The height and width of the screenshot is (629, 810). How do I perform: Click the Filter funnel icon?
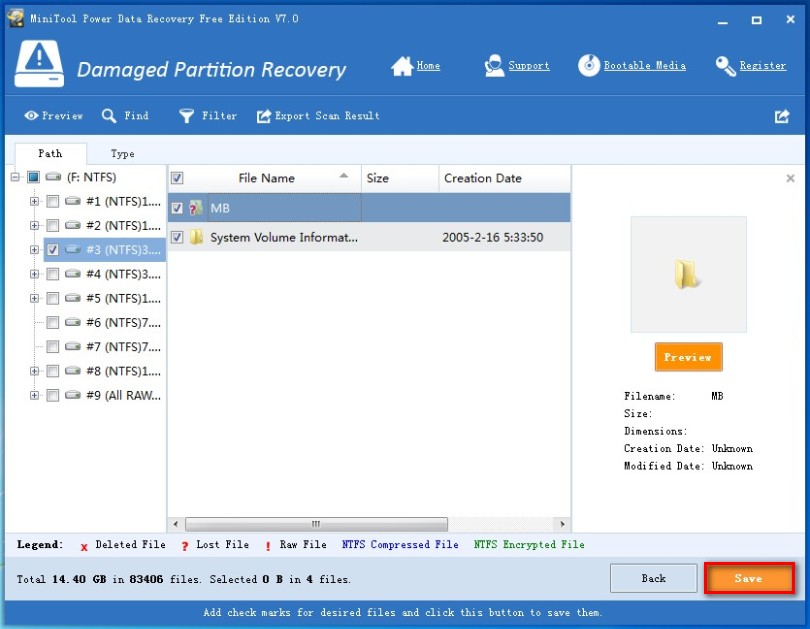point(186,116)
